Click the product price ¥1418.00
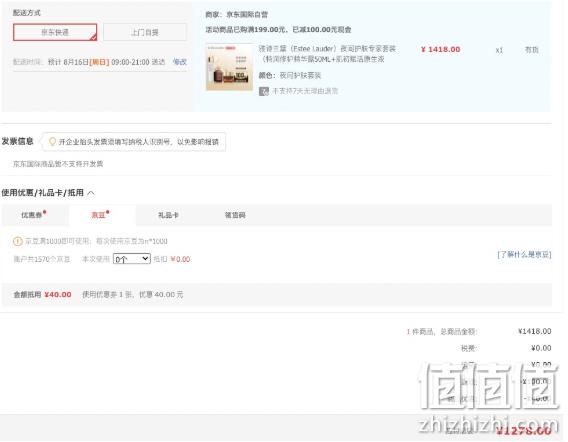Screen dimensions: 568x442 pos(440,49)
